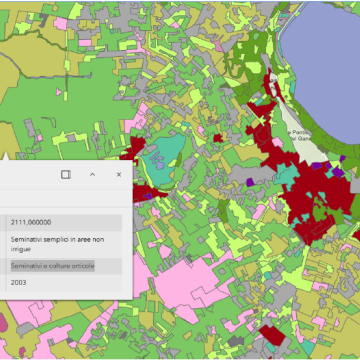
Task: Click the highlighted 'Seminativi e colture orticole' text
Action: (53, 266)
